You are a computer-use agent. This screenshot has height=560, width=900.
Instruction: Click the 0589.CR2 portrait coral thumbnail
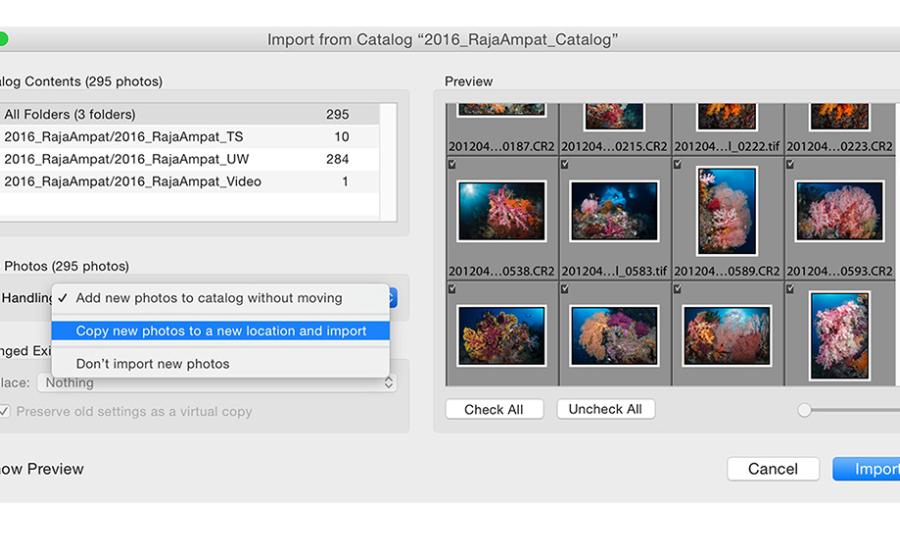pos(727,211)
